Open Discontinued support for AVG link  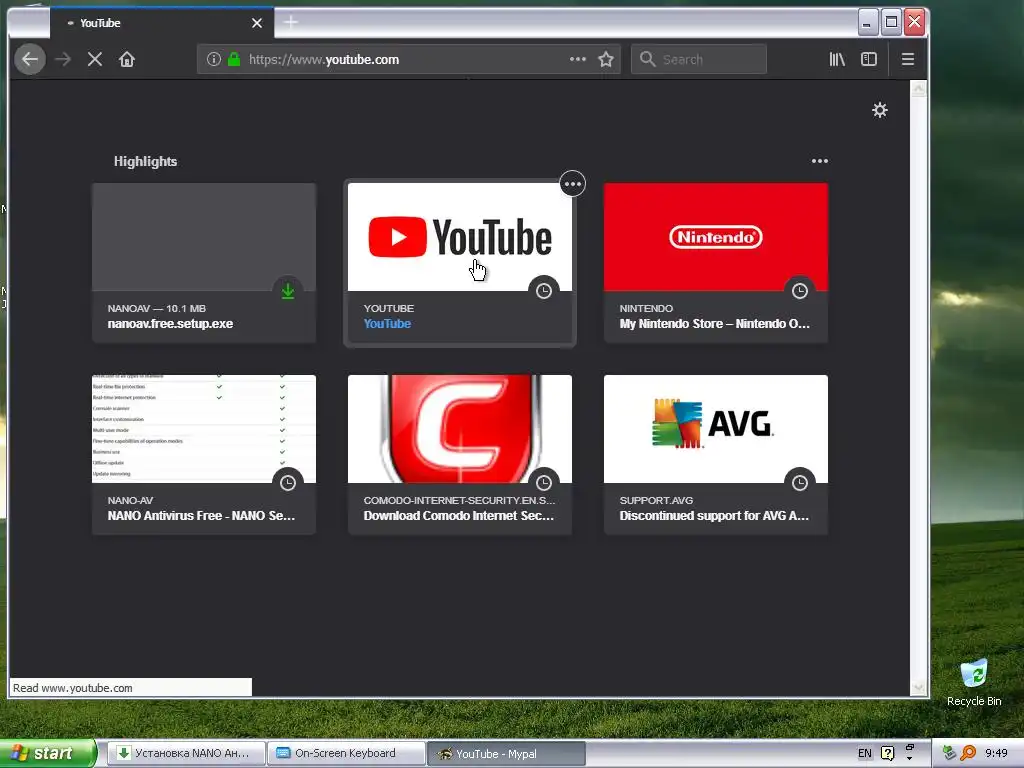(x=714, y=515)
